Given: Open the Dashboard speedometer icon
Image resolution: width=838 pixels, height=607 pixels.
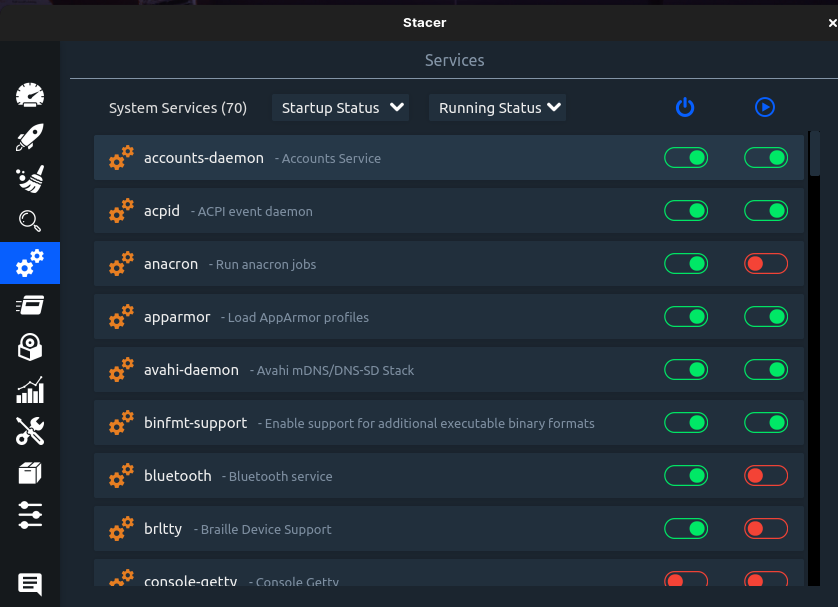Looking at the screenshot, I should tap(30, 95).
